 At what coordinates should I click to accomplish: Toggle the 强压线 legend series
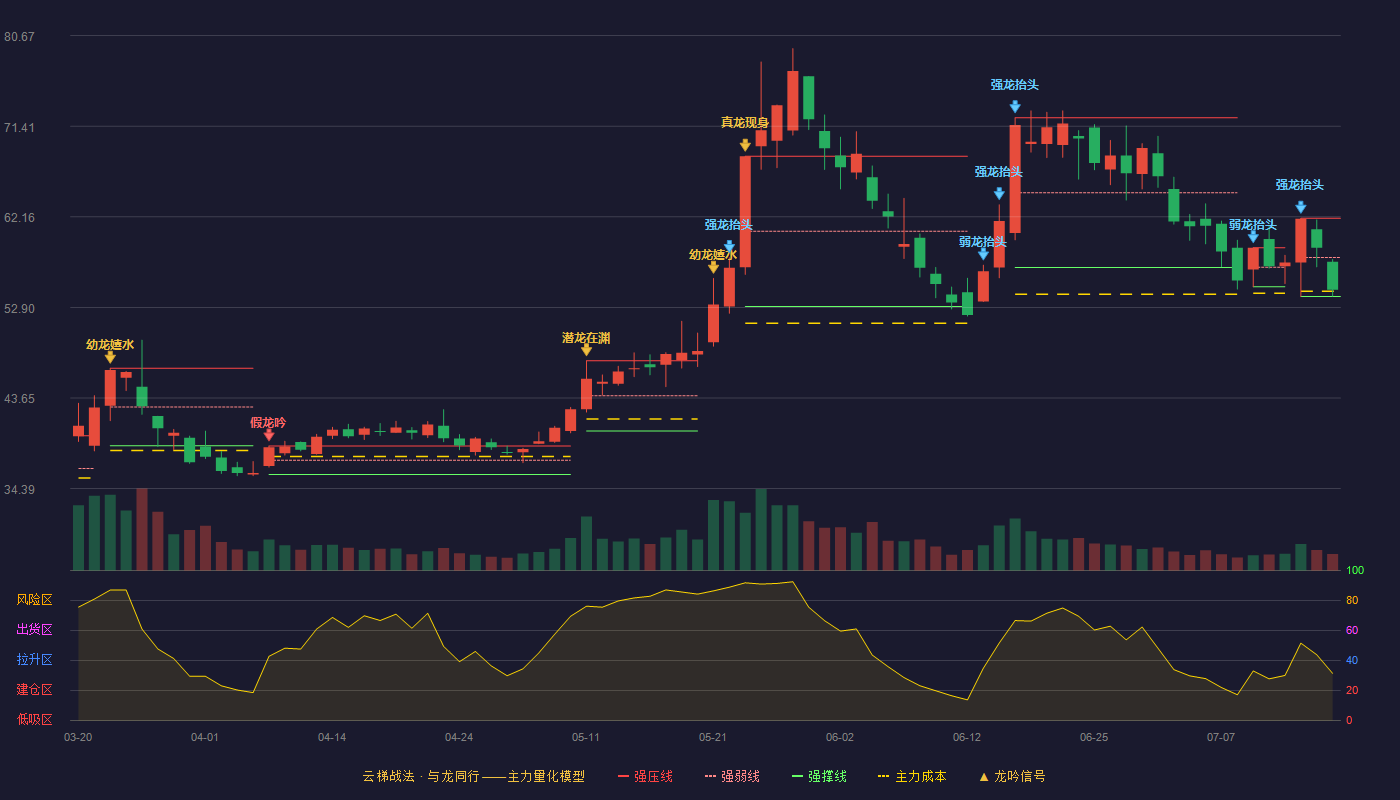[x=645, y=776]
